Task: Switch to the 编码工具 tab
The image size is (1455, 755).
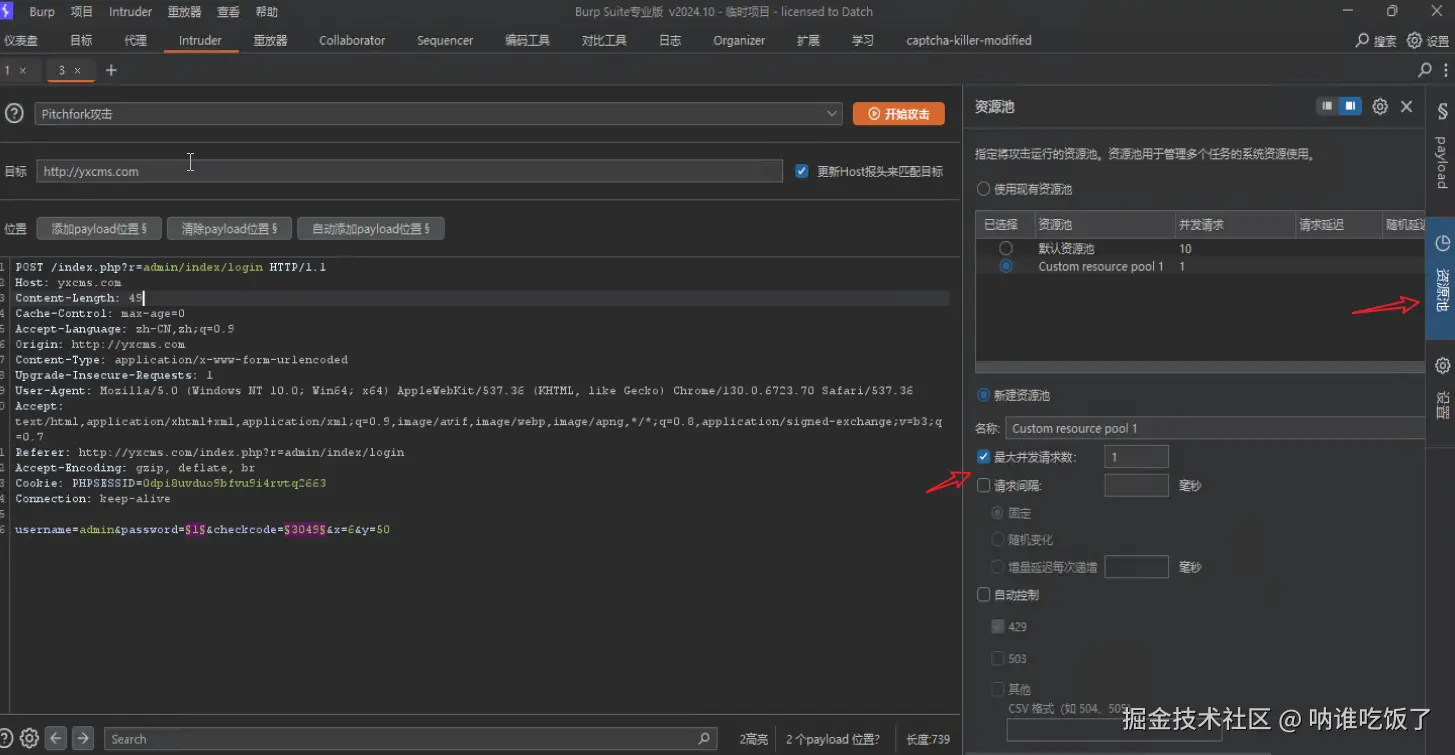Action: [x=527, y=41]
